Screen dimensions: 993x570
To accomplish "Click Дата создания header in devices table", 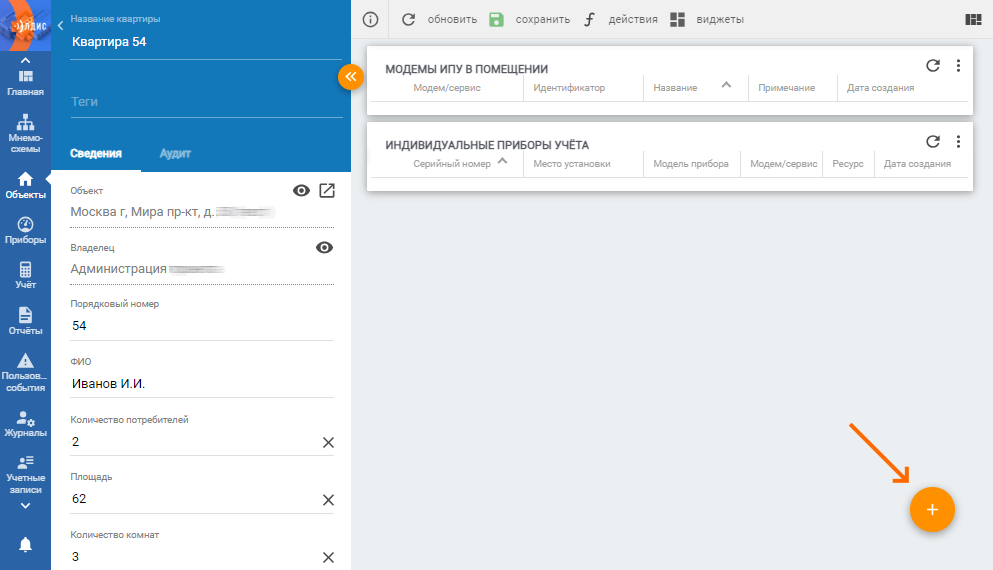I will pyautogui.click(x=917, y=164).
